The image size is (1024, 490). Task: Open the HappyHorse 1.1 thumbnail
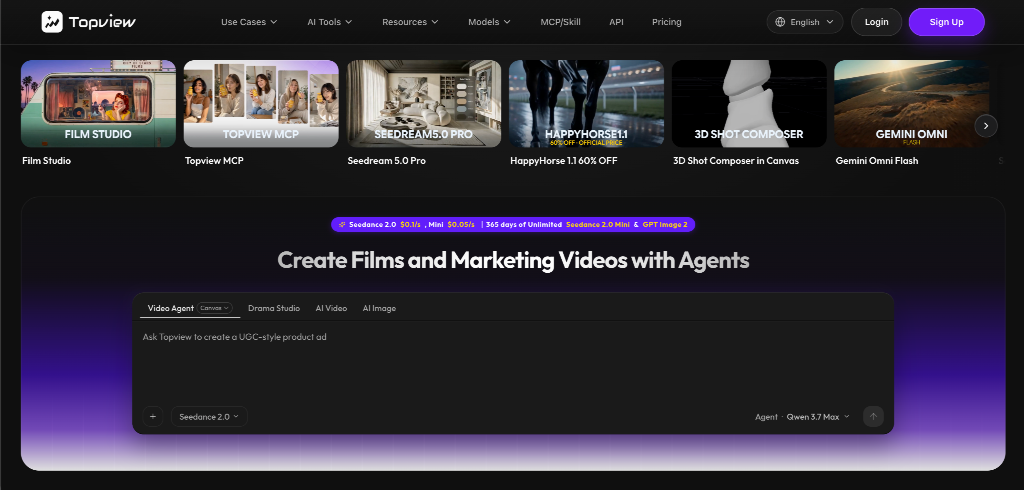click(x=586, y=104)
